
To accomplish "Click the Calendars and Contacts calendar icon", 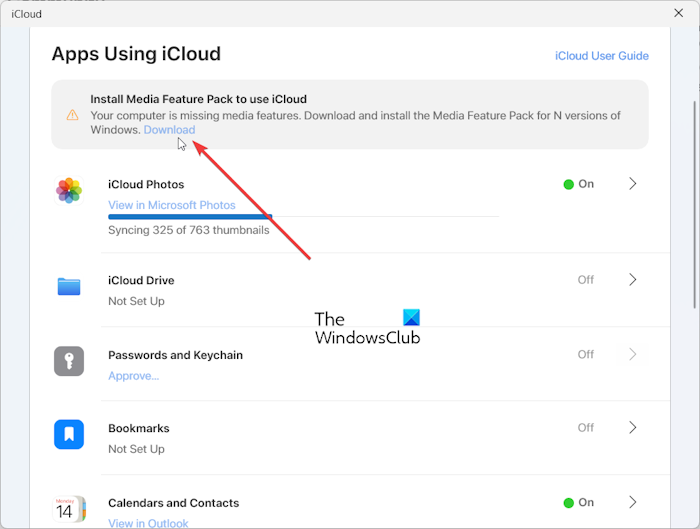I will pyautogui.click(x=69, y=509).
